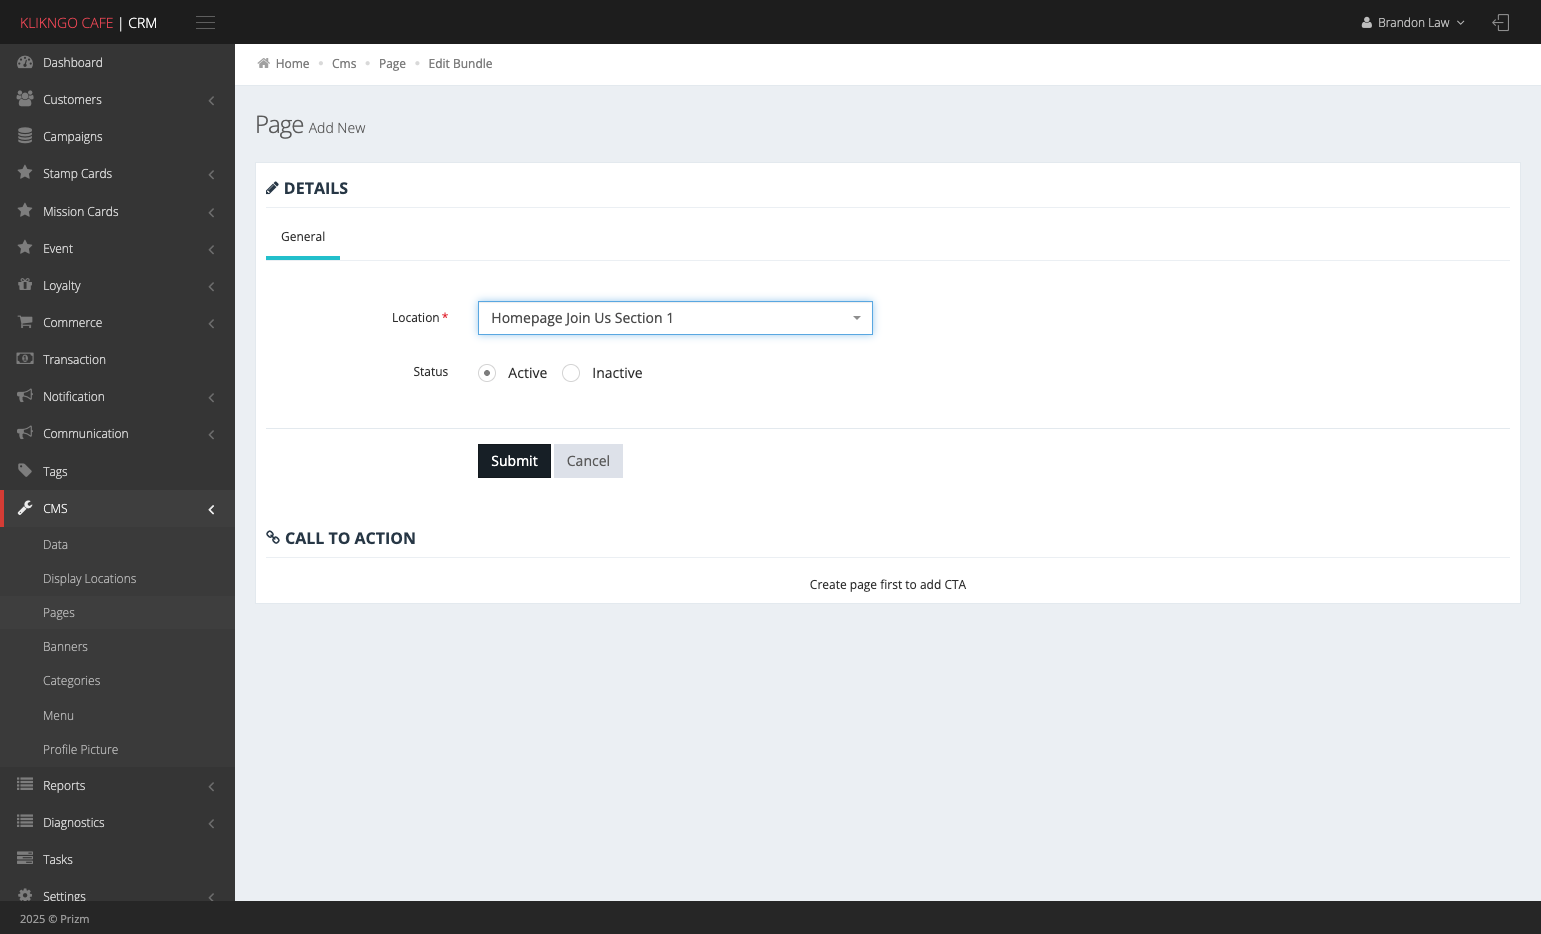
Task: Click the Cancel button
Action: (x=588, y=461)
